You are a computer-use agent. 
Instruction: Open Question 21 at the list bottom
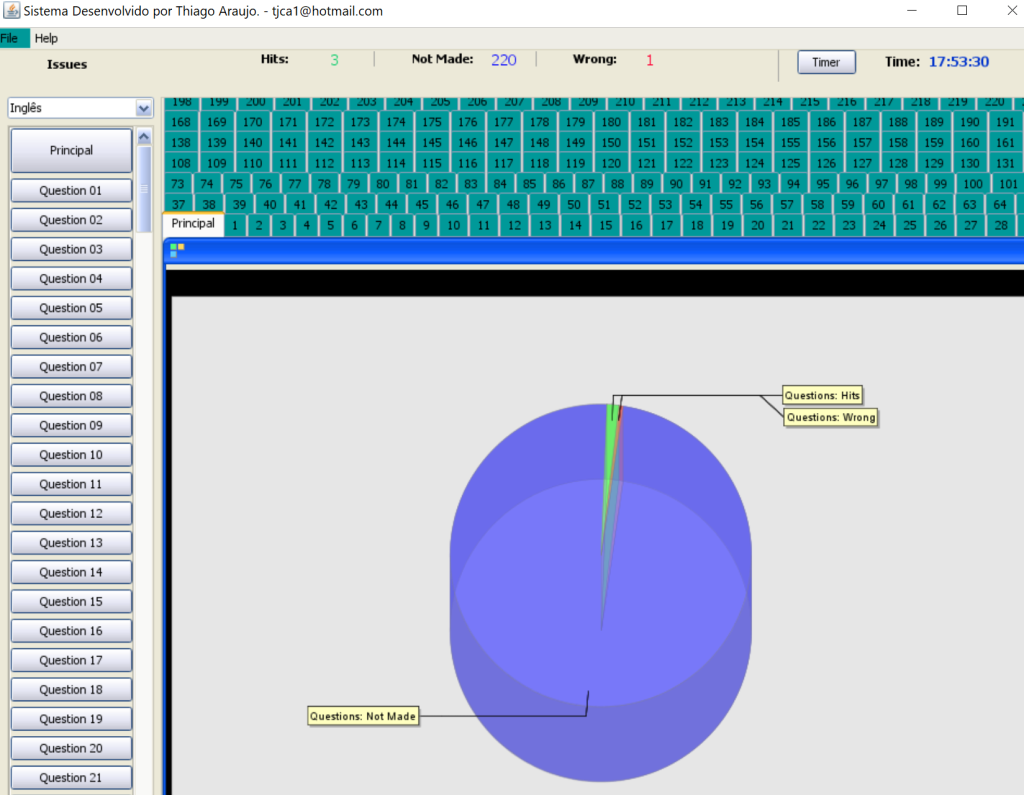(71, 779)
